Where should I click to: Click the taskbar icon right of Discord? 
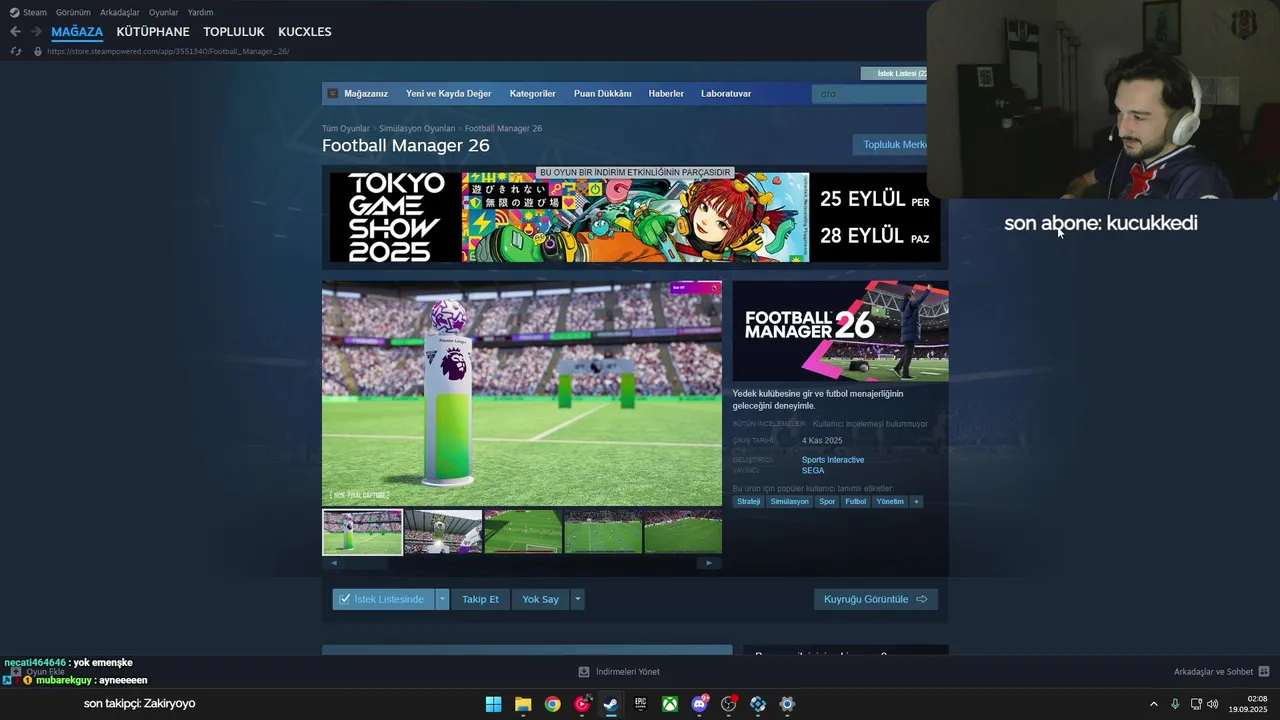[x=729, y=704]
